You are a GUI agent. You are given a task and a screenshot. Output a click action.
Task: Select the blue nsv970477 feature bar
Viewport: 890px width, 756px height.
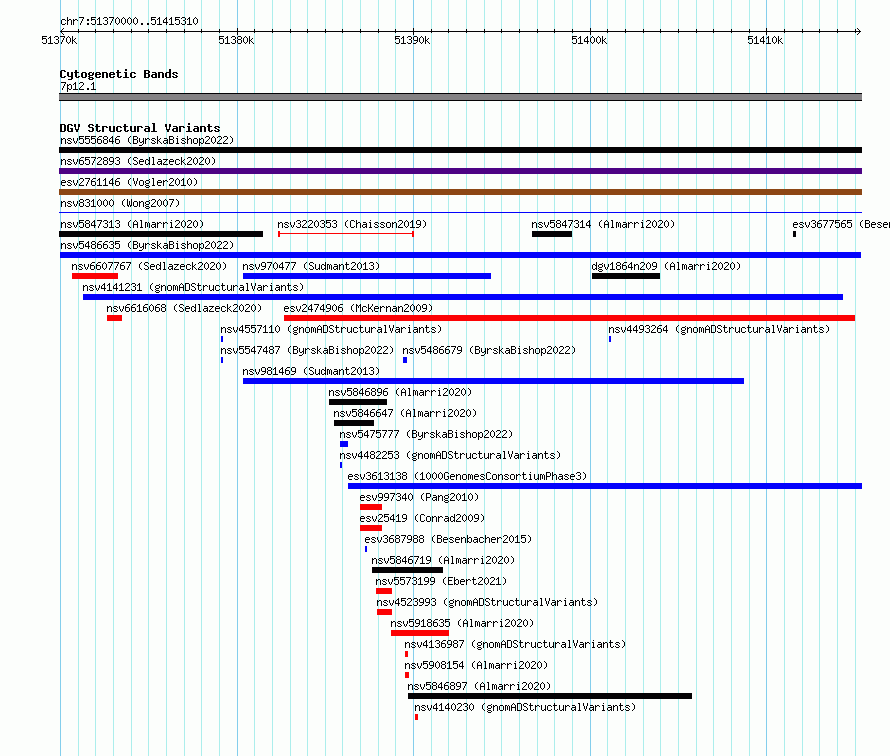click(x=367, y=276)
